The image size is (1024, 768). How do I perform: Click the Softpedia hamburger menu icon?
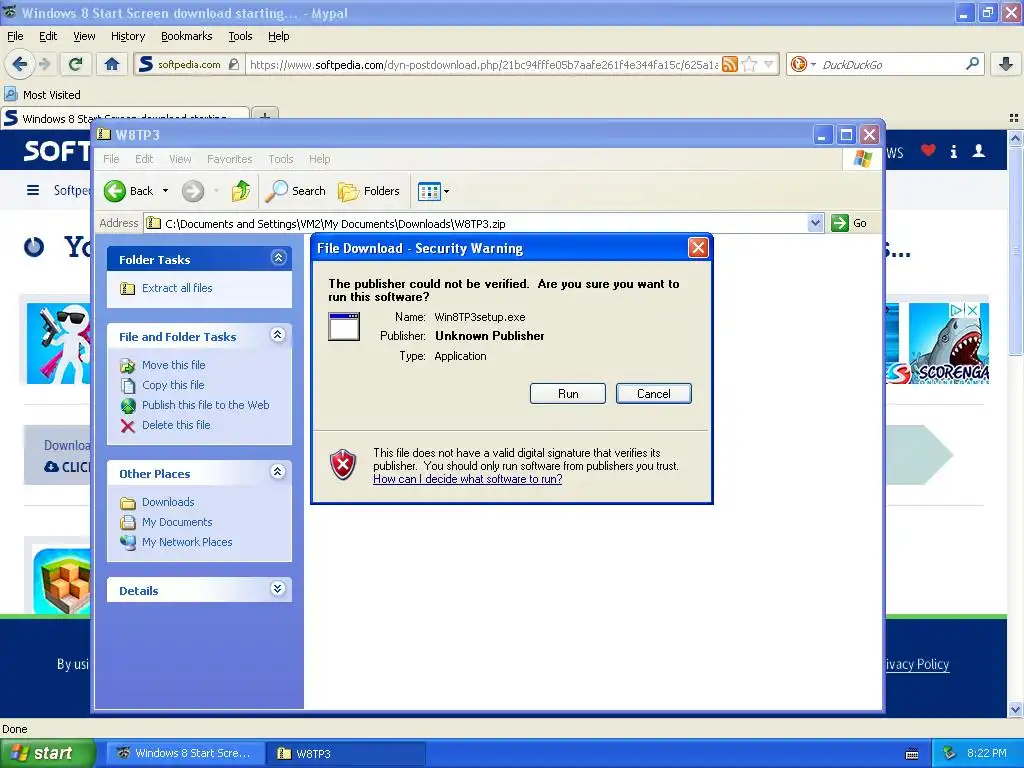pyautogui.click(x=33, y=190)
